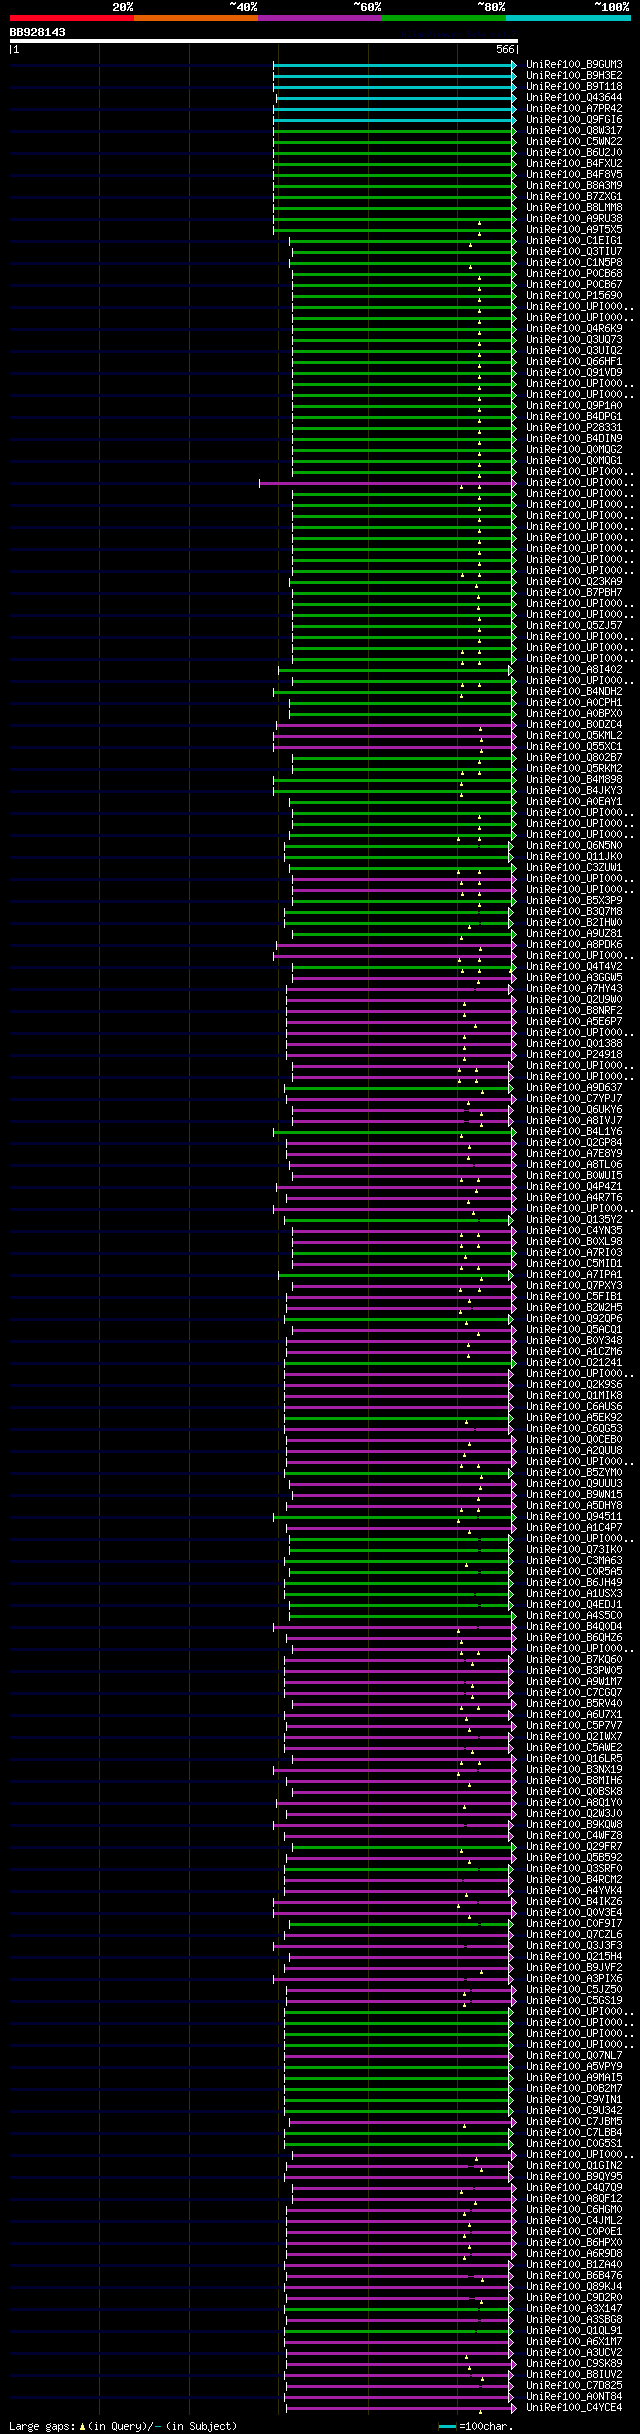Select hit UniRef100_B9H3E2

(574, 76)
